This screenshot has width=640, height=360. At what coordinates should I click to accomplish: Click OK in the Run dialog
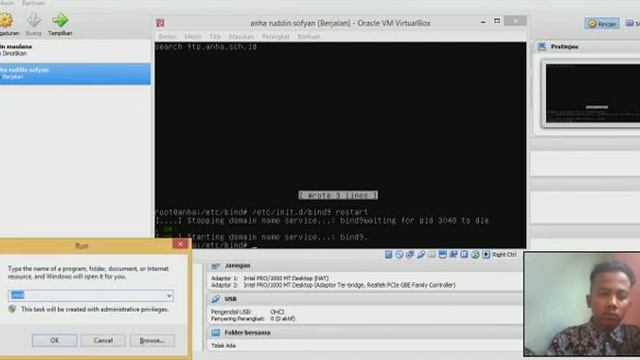(55, 340)
